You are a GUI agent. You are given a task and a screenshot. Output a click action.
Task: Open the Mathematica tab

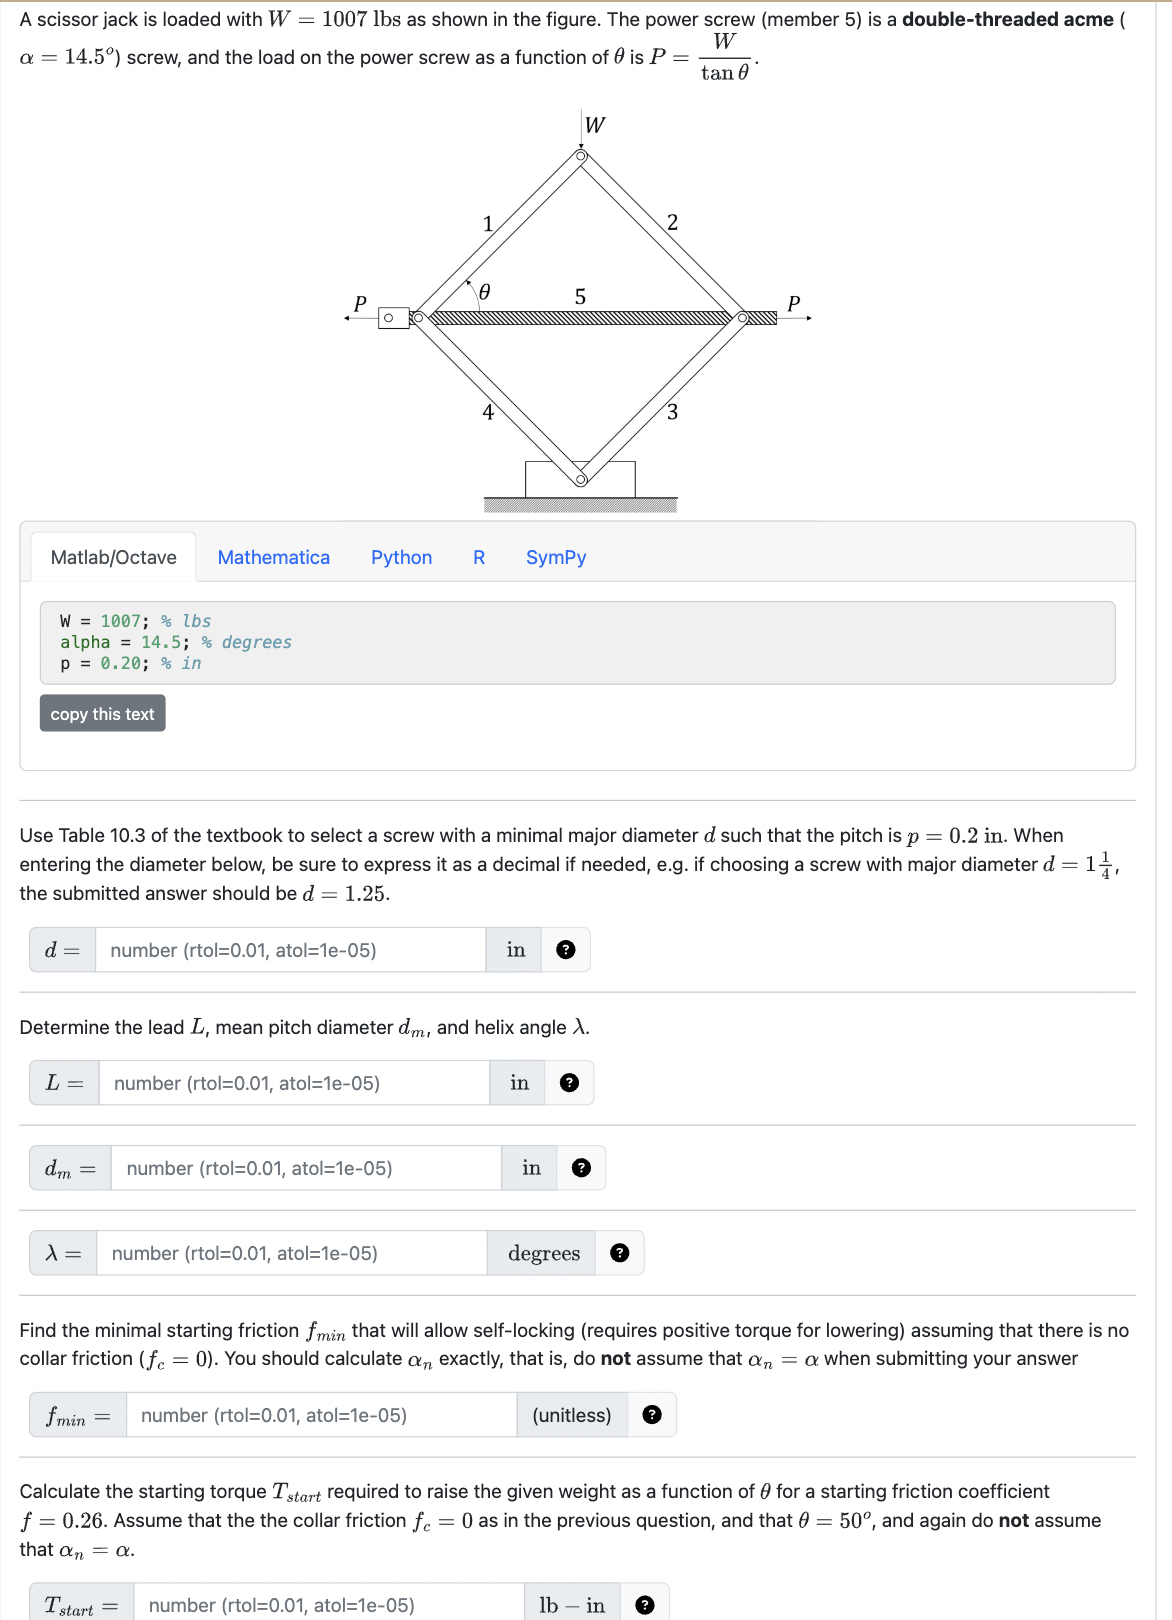[x=273, y=557]
